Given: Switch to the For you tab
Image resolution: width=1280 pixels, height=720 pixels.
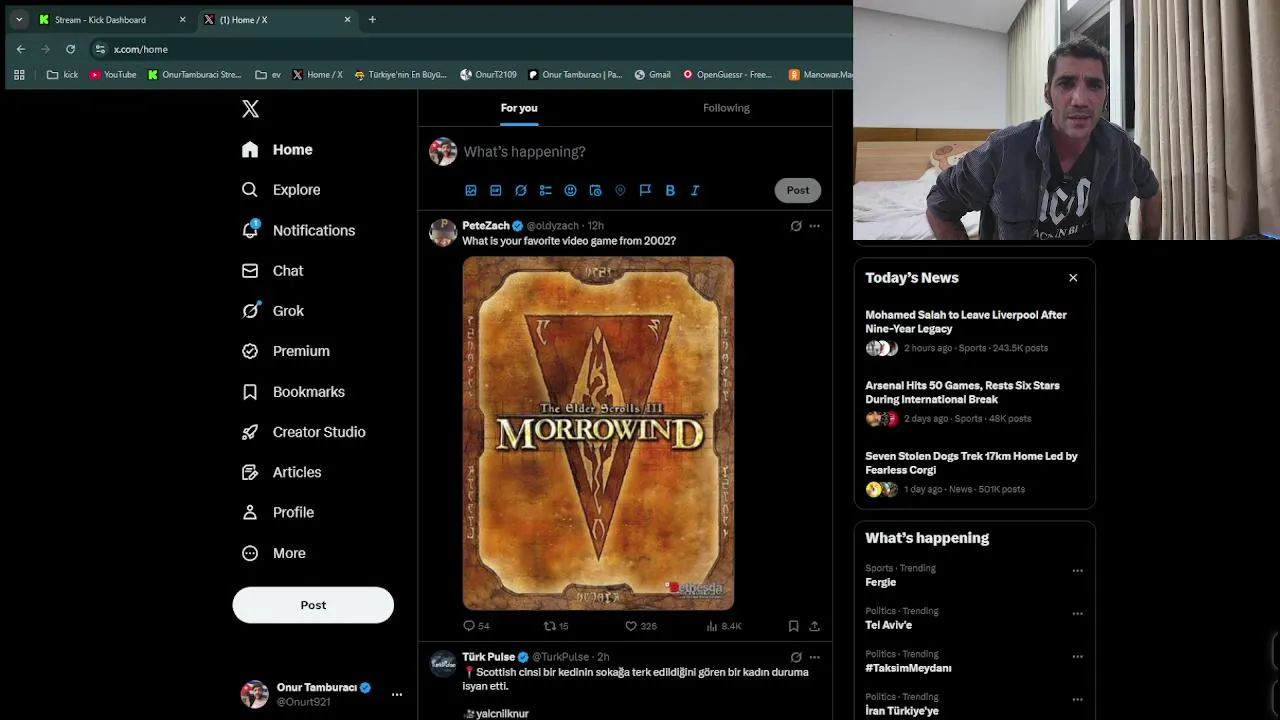Looking at the screenshot, I should tap(519, 108).
